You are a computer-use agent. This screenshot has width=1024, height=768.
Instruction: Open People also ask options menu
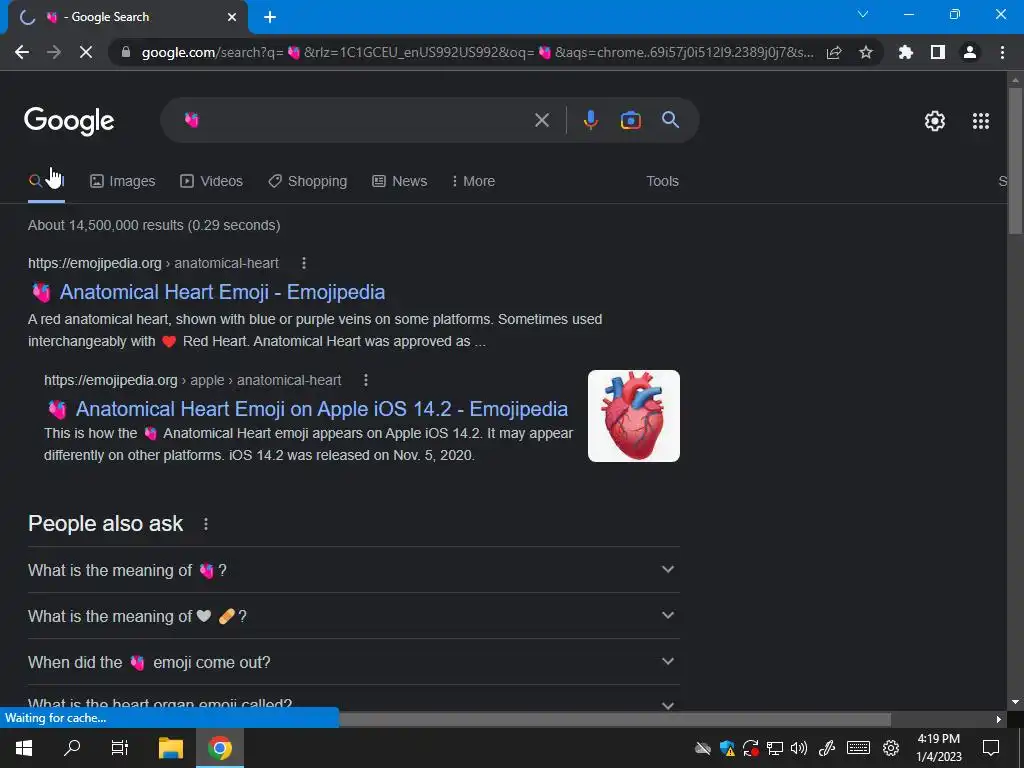(x=206, y=524)
